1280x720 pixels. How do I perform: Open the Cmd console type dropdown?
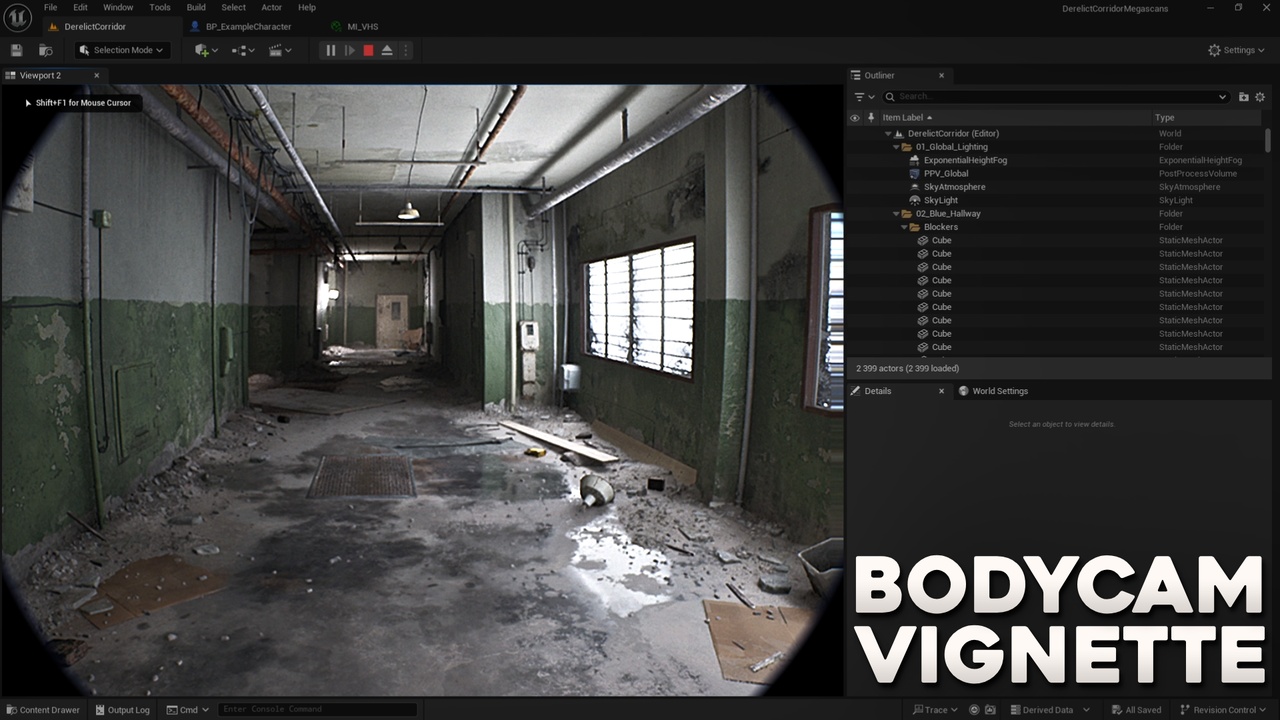(188, 710)
